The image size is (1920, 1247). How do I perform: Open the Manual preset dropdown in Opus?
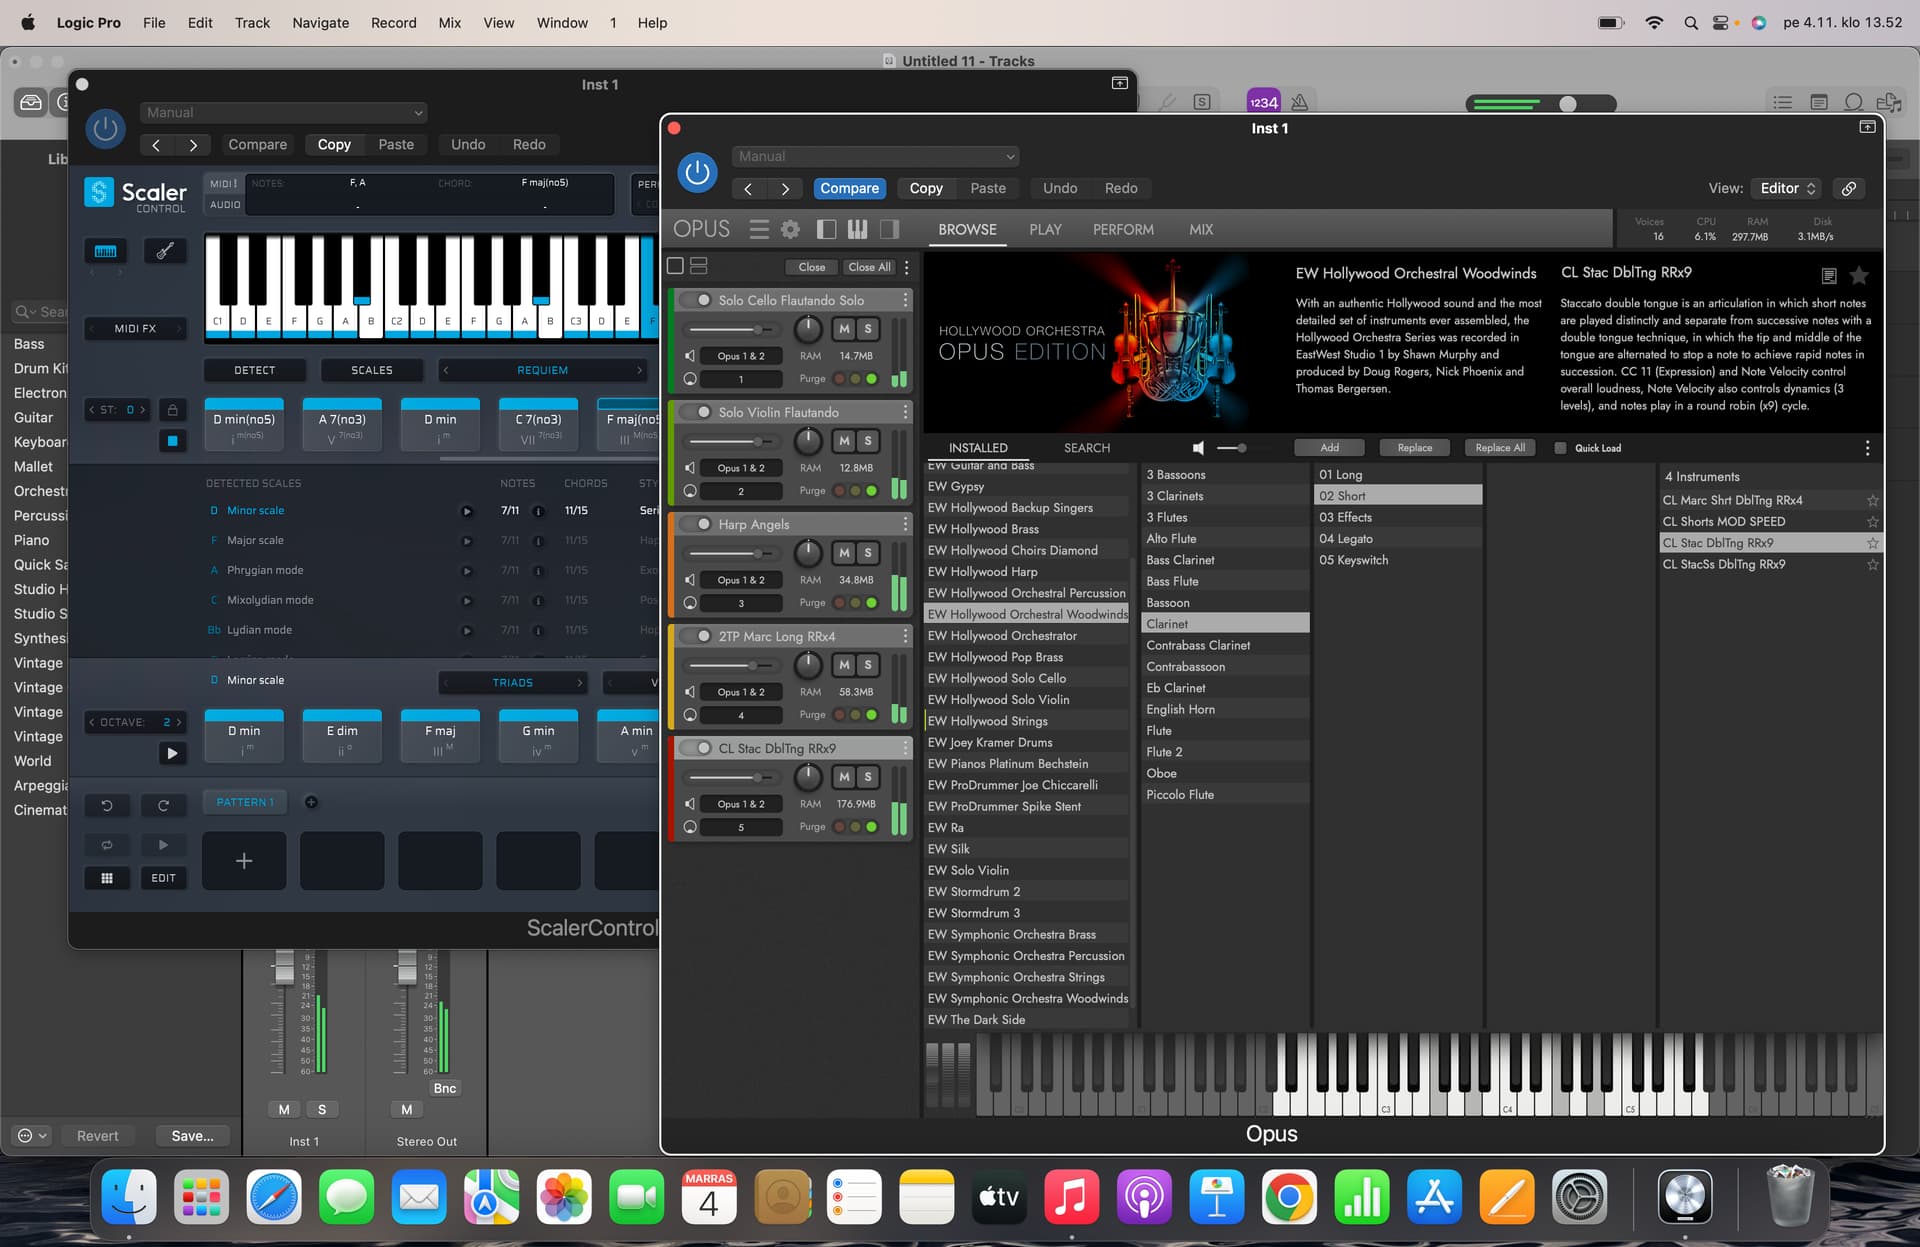875,156
